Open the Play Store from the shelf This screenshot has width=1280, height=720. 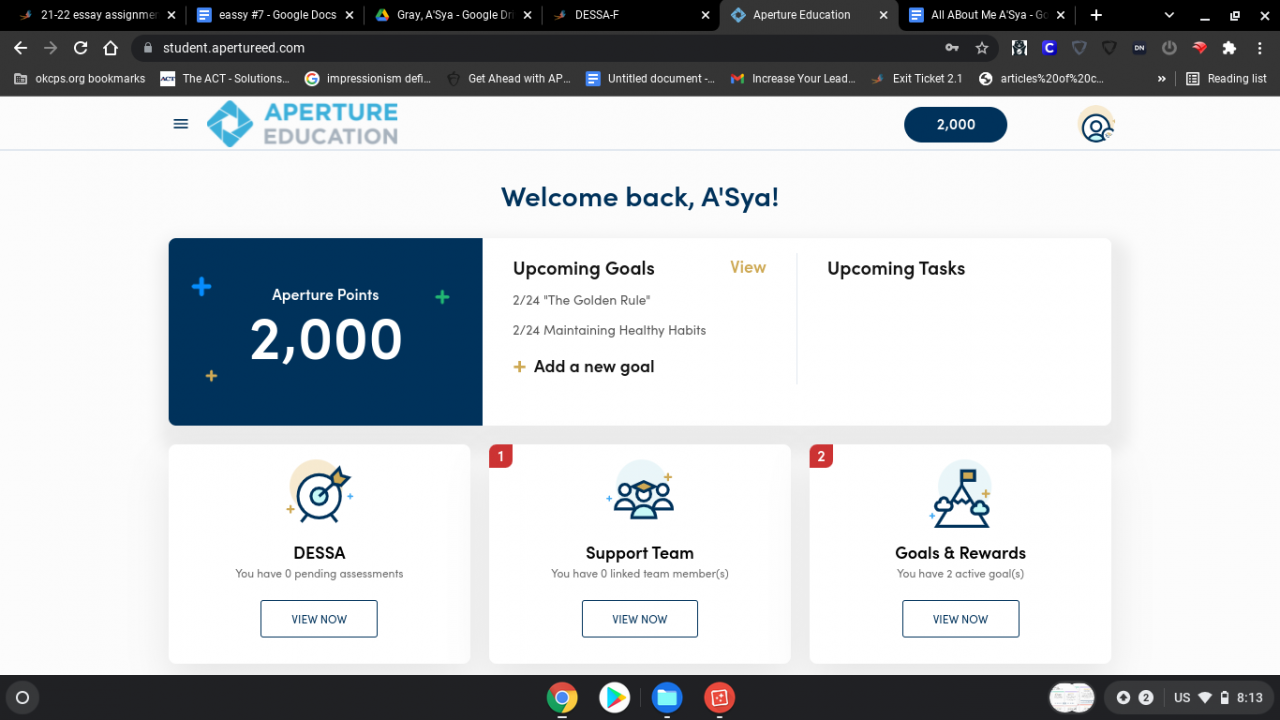tap(614, 697)
